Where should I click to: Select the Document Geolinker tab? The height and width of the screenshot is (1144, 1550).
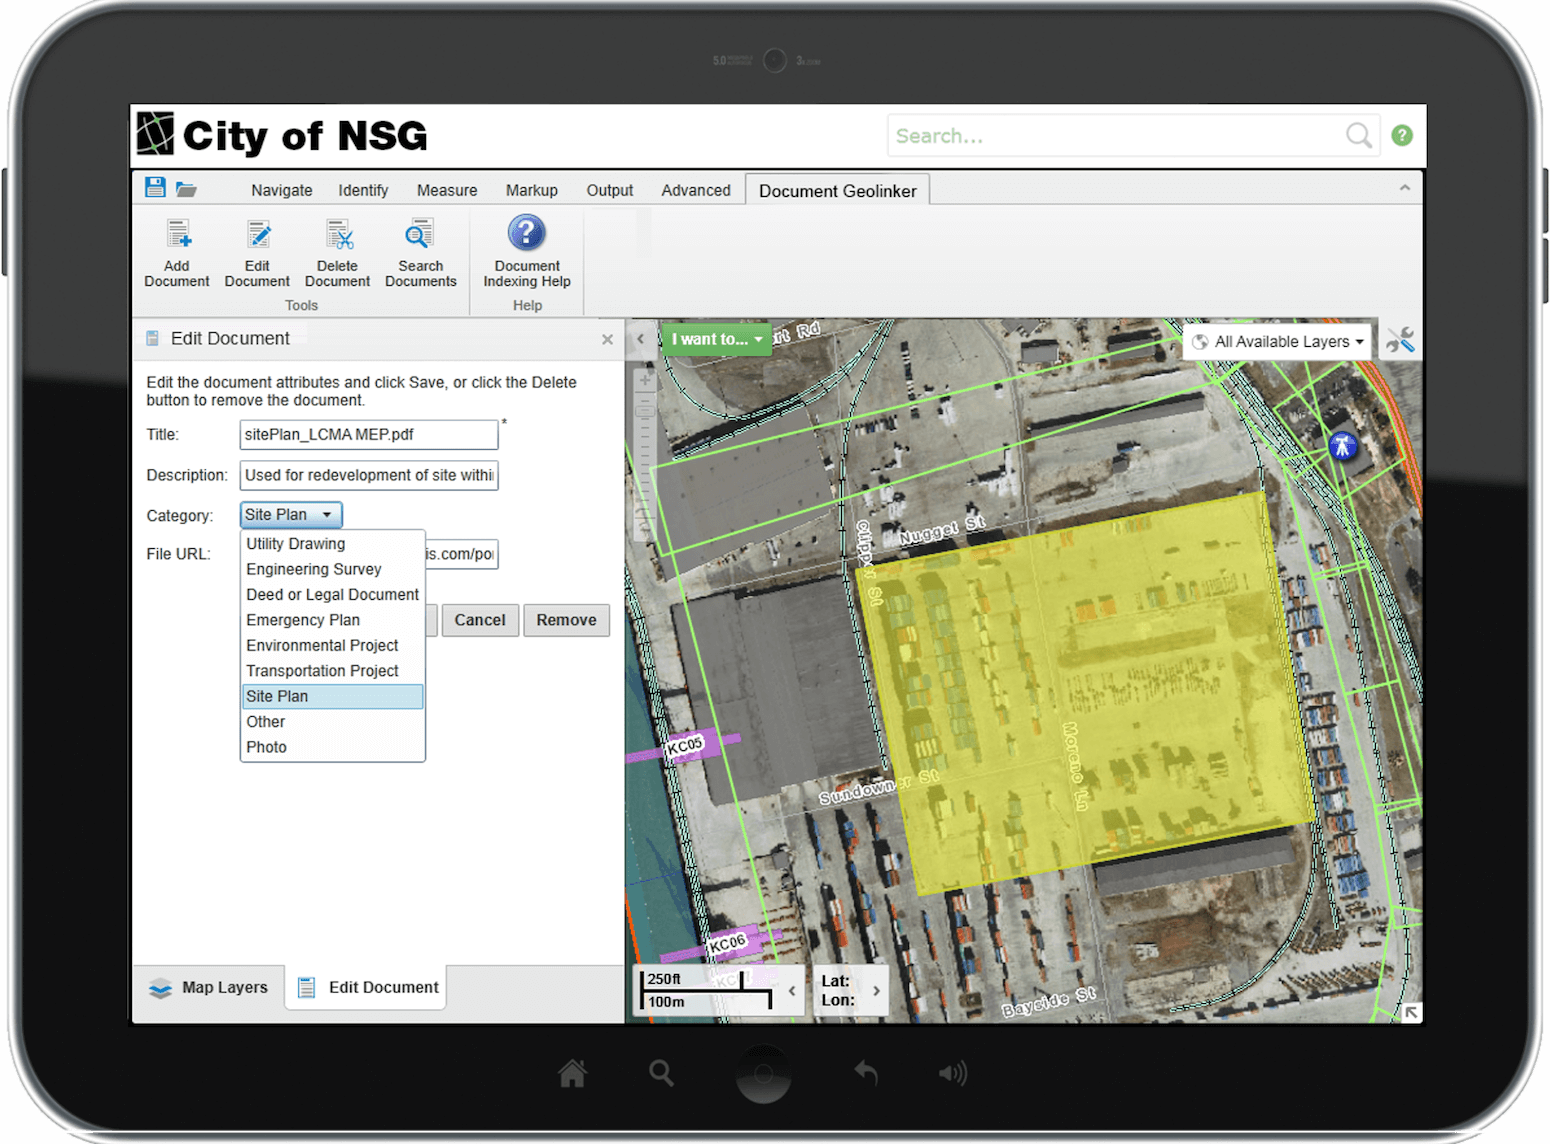838,191
